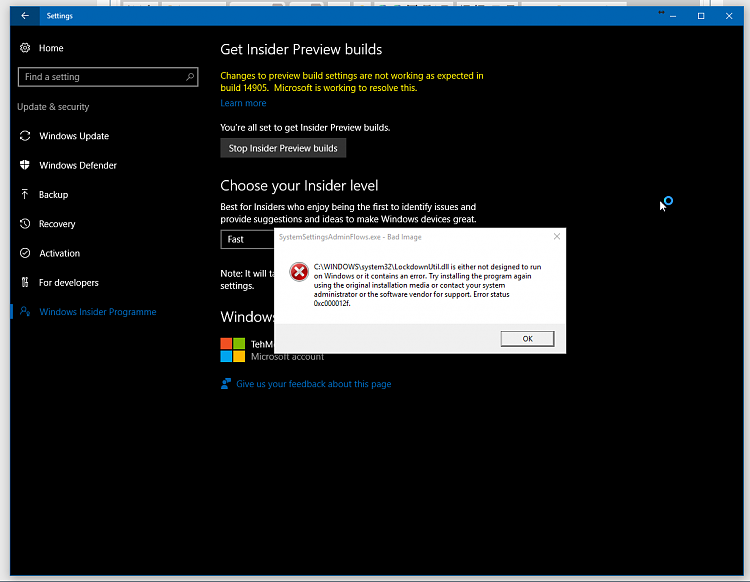
Task: Click the Update & security label
Action: (53, 107)
